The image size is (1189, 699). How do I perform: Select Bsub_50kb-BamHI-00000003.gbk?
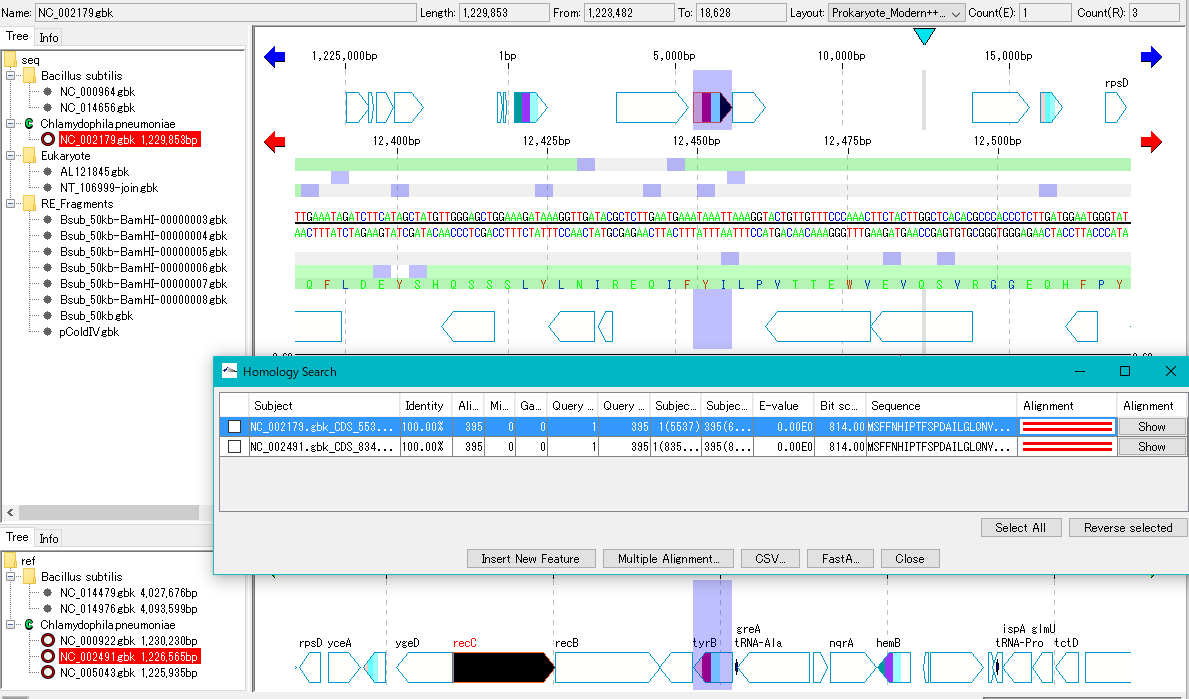pyautogui.click(x=143, y=220)
